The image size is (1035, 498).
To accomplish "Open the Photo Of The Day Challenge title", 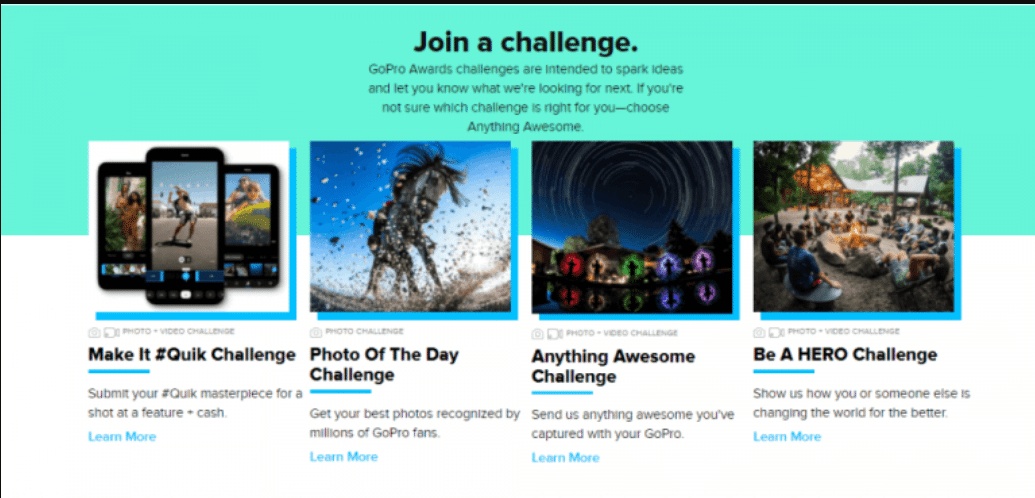I will click(x=384, y=365).
